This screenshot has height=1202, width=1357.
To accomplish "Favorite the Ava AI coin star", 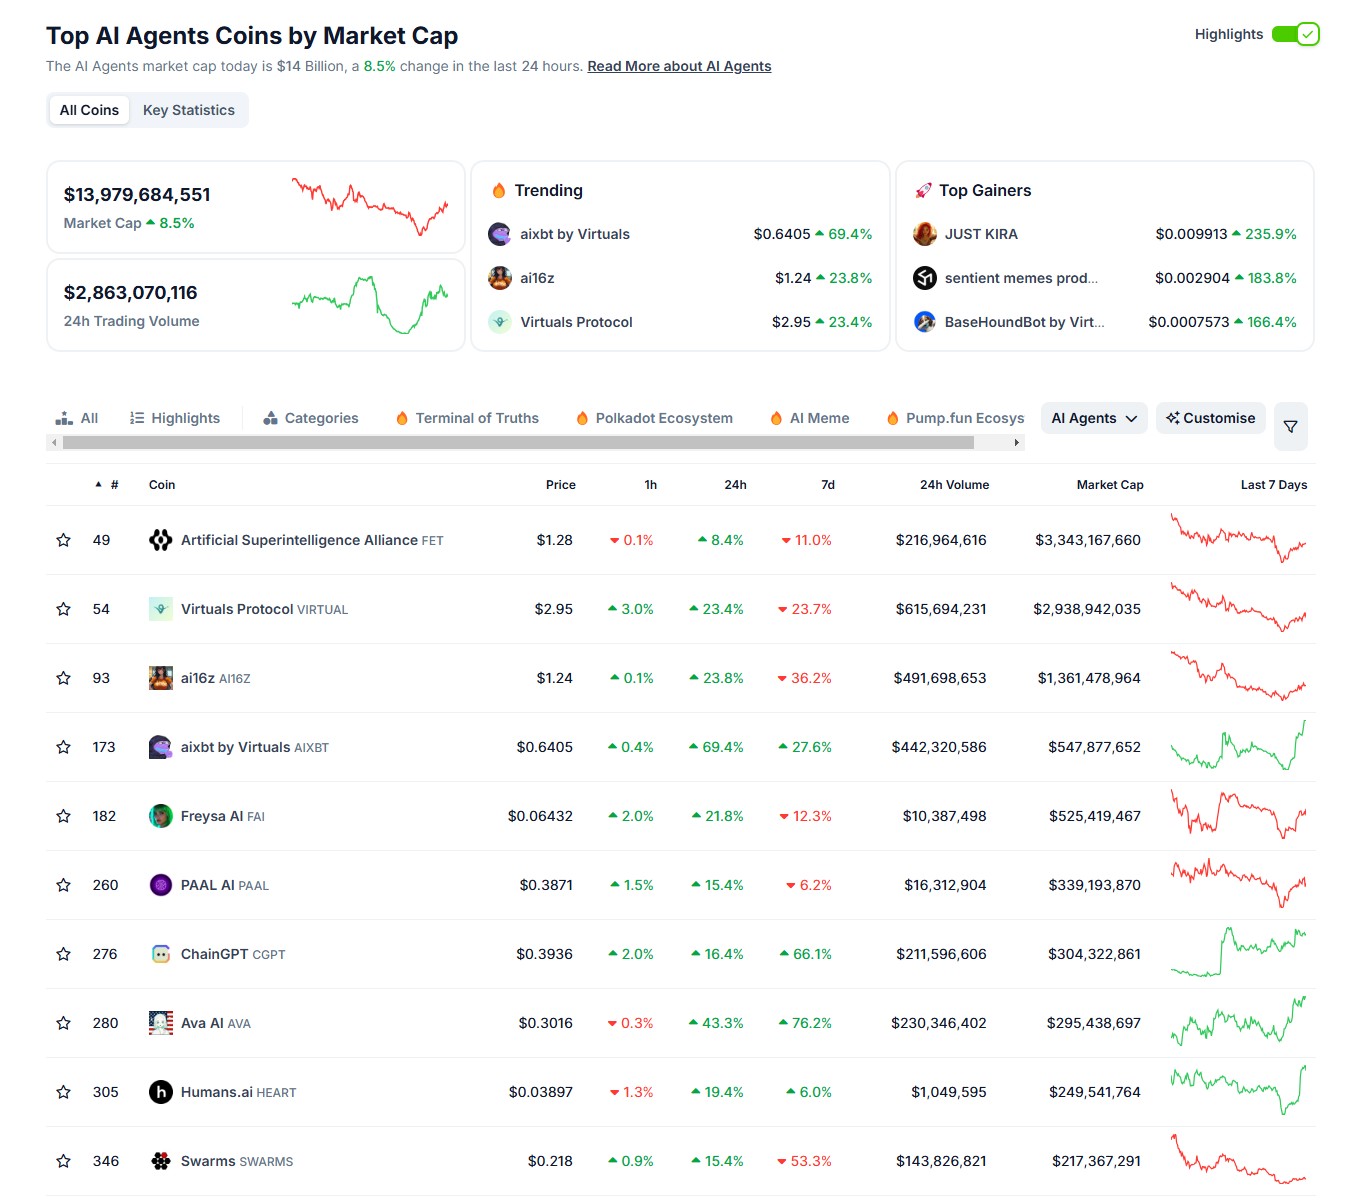I will pyautogui.click(x=64, y=1023).
